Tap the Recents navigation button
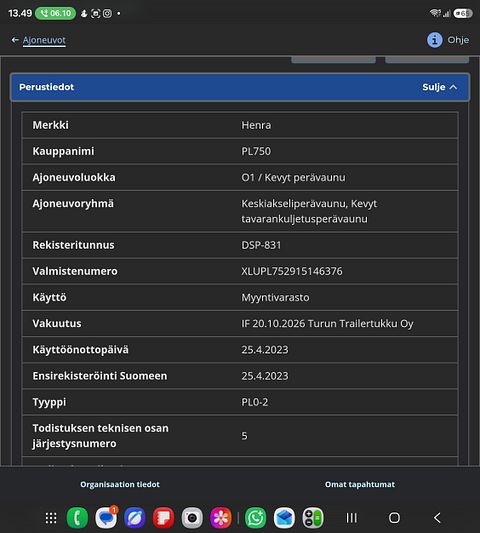This screenshot has width=480, height=533. pos(352,518)
